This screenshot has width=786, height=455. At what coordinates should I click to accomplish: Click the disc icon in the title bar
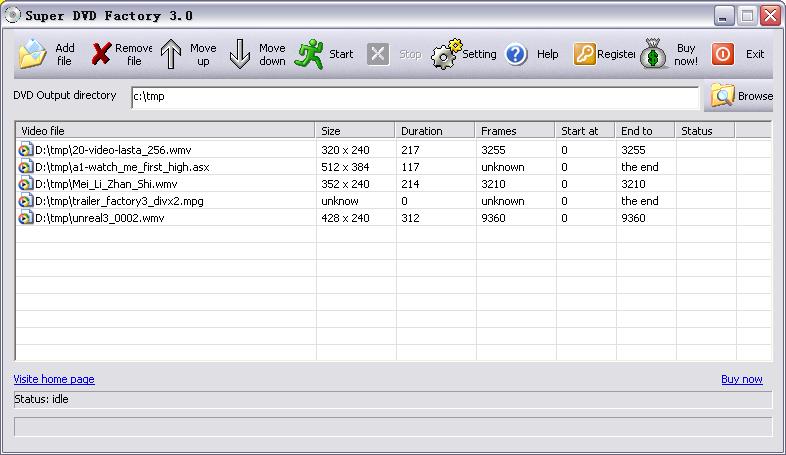(x=12, y=15)
